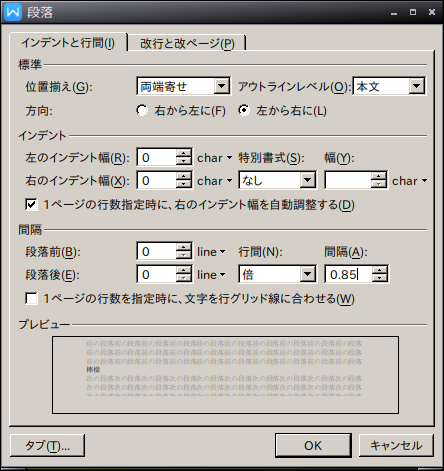Viewport: 444px width, 471px height.
Task: Decrease 右のインデント幅 with down arrow
Action: (x=184, y=184)
